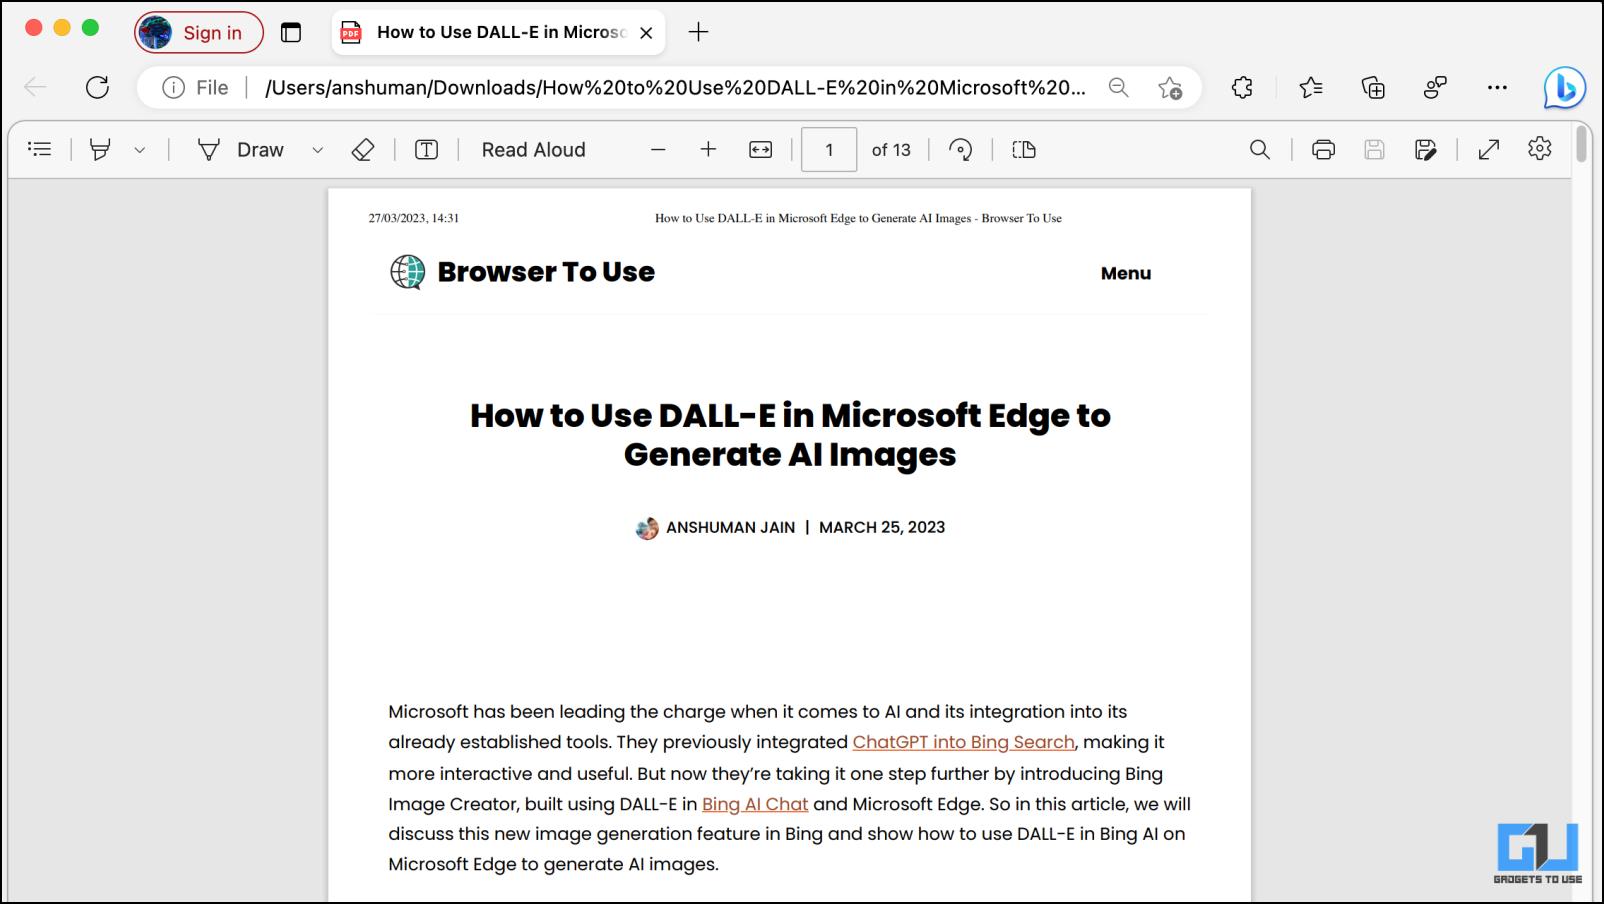This screenshot has width=1604, height=904.
Task: Start Read Aloud
Action: point(534,150)
